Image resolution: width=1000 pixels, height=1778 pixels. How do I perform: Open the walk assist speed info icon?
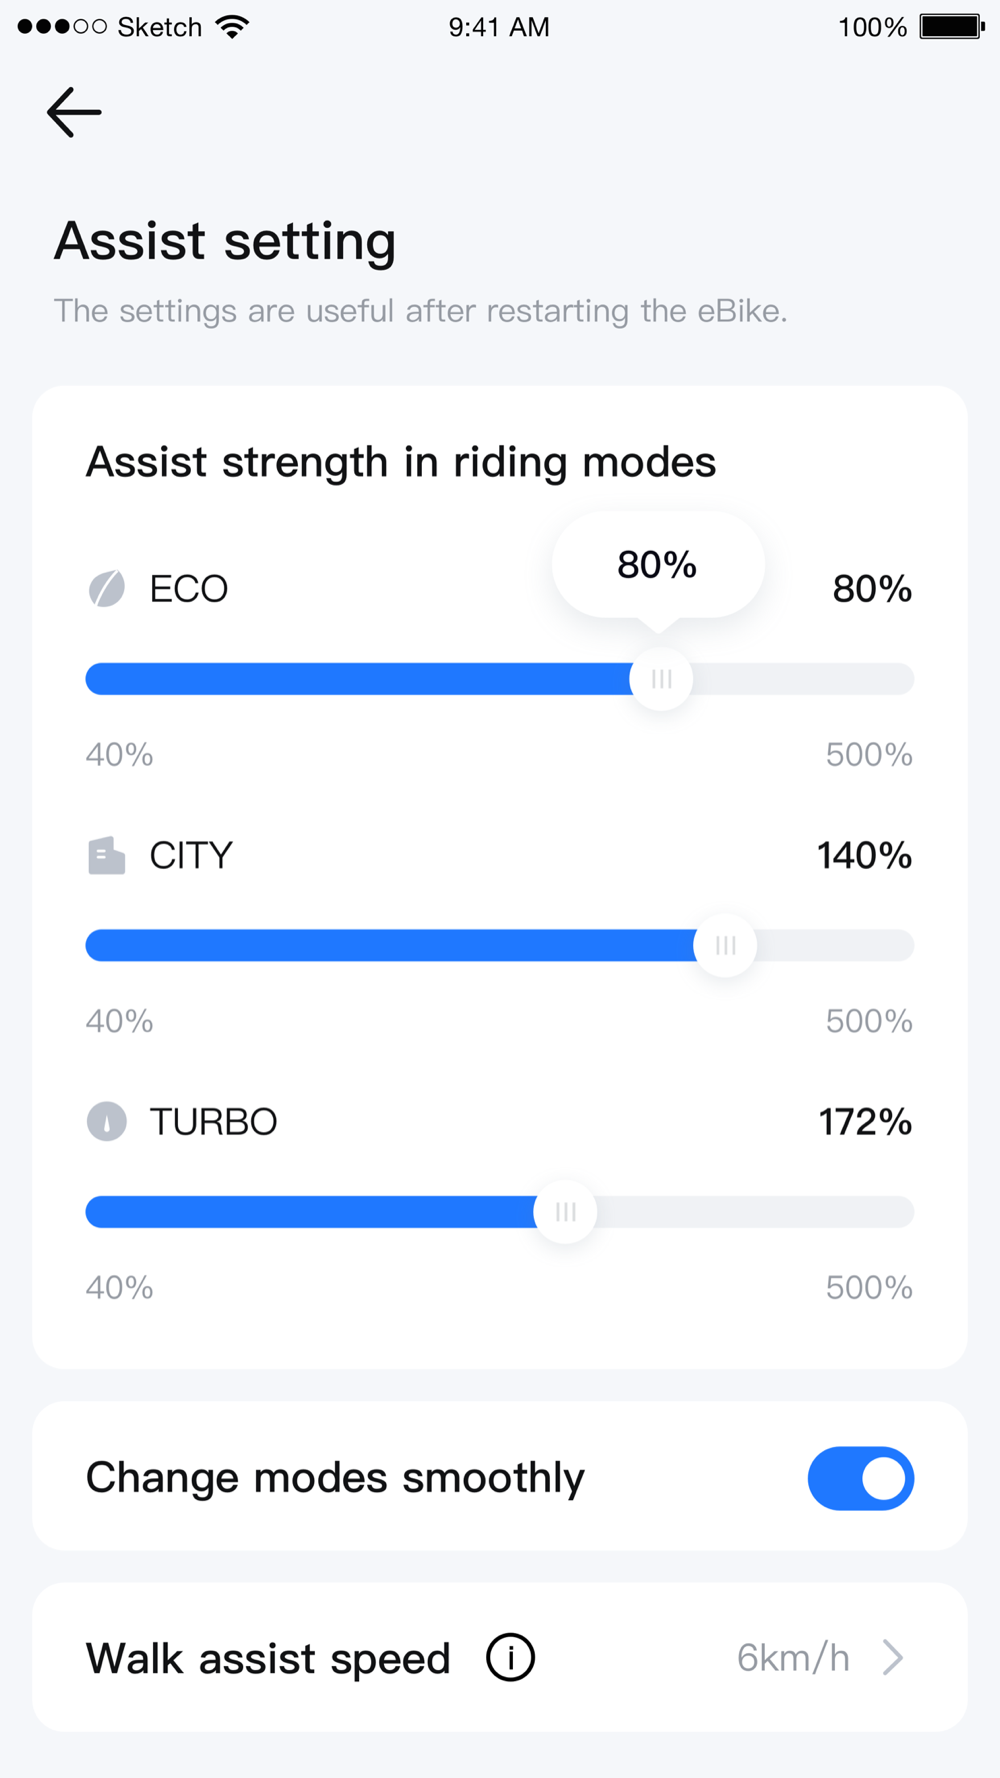510,1657
